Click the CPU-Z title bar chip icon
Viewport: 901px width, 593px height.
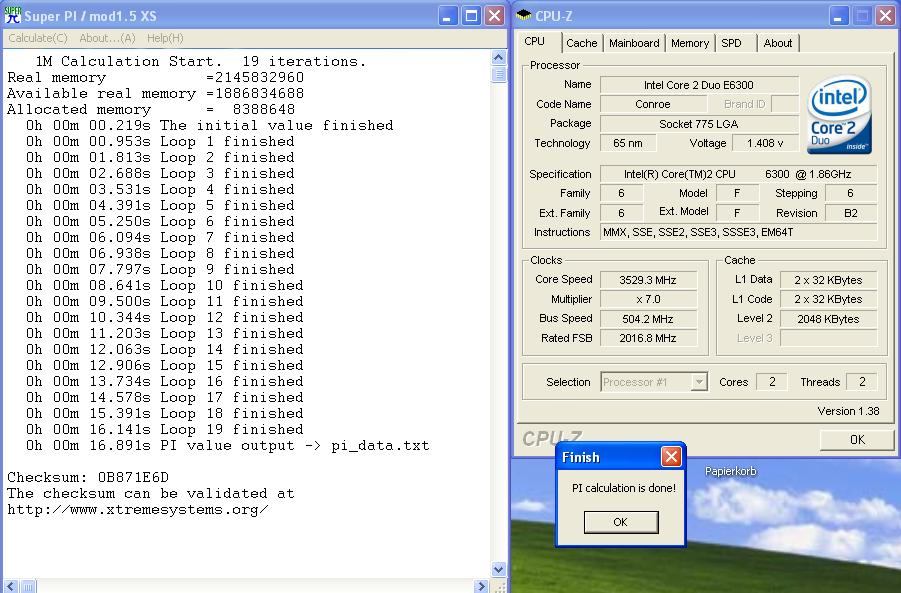tap(523, 16)
